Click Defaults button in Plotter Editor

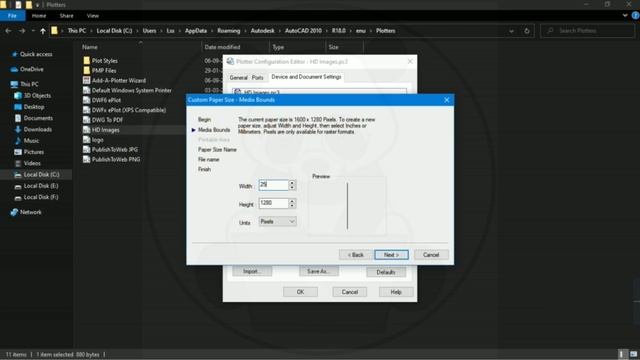tap(386, 272)
